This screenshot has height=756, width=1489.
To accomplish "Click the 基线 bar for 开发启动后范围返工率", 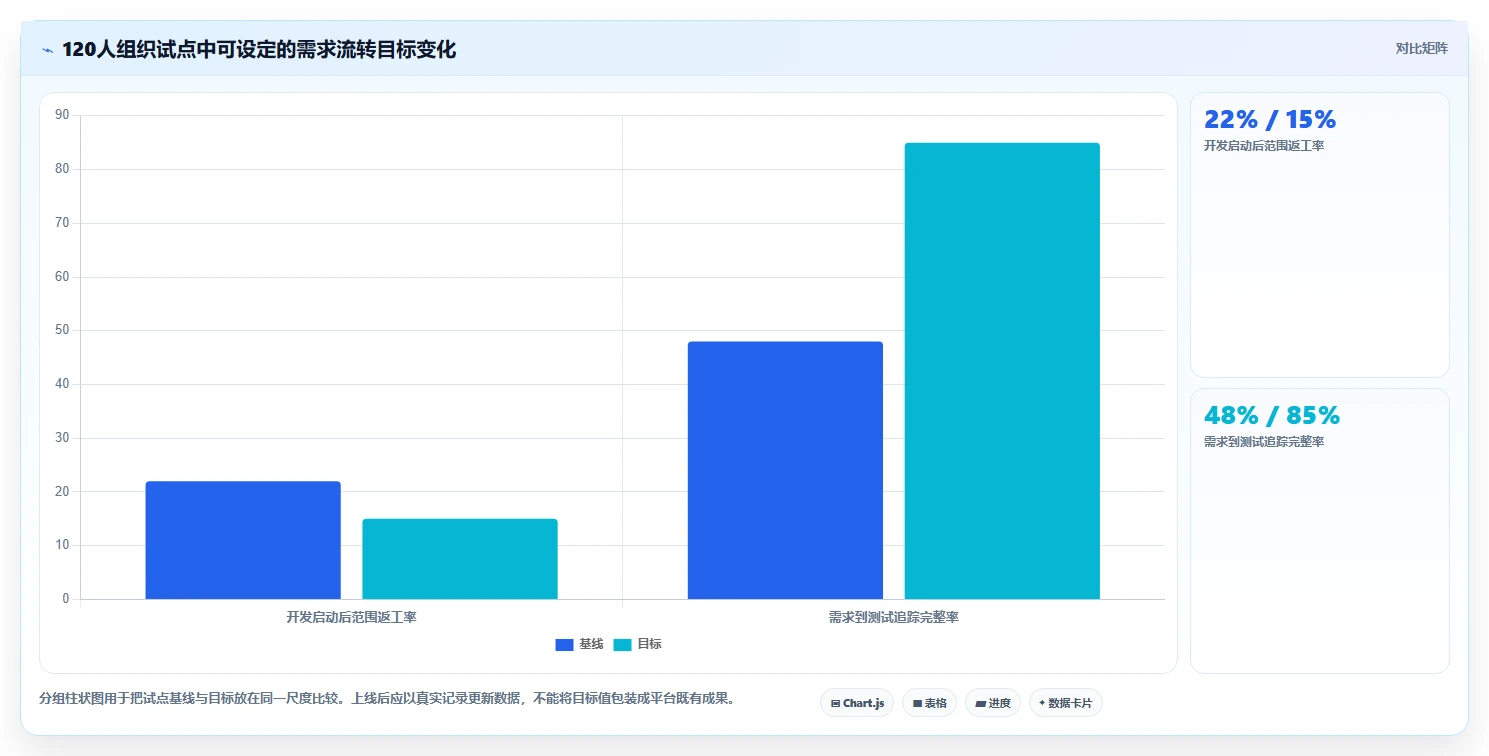I will pyautogui.click(x=243, y=540).
